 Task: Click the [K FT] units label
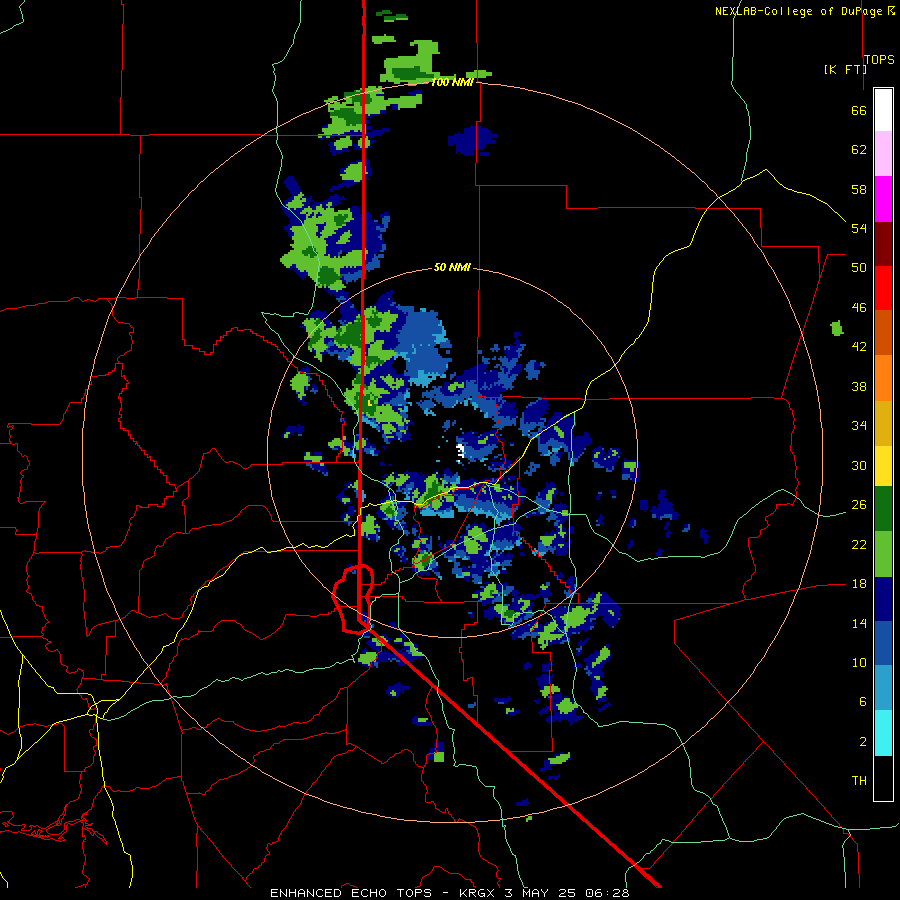pyautogui.click(x=845, y=69)
